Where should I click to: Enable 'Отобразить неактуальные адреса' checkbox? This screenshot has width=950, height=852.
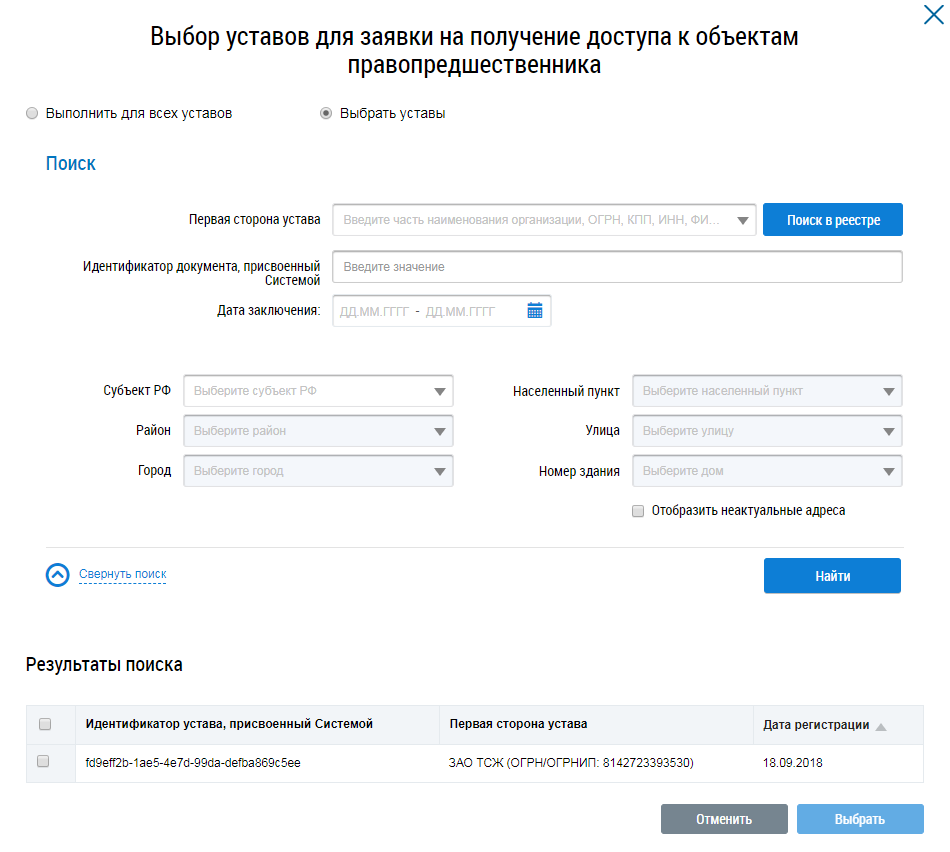pos(638,511)
